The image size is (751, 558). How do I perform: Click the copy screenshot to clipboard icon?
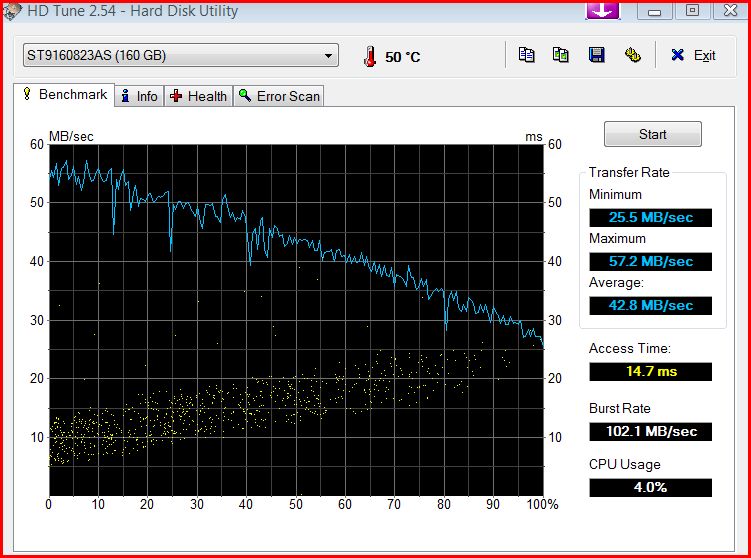coord(561,55)
